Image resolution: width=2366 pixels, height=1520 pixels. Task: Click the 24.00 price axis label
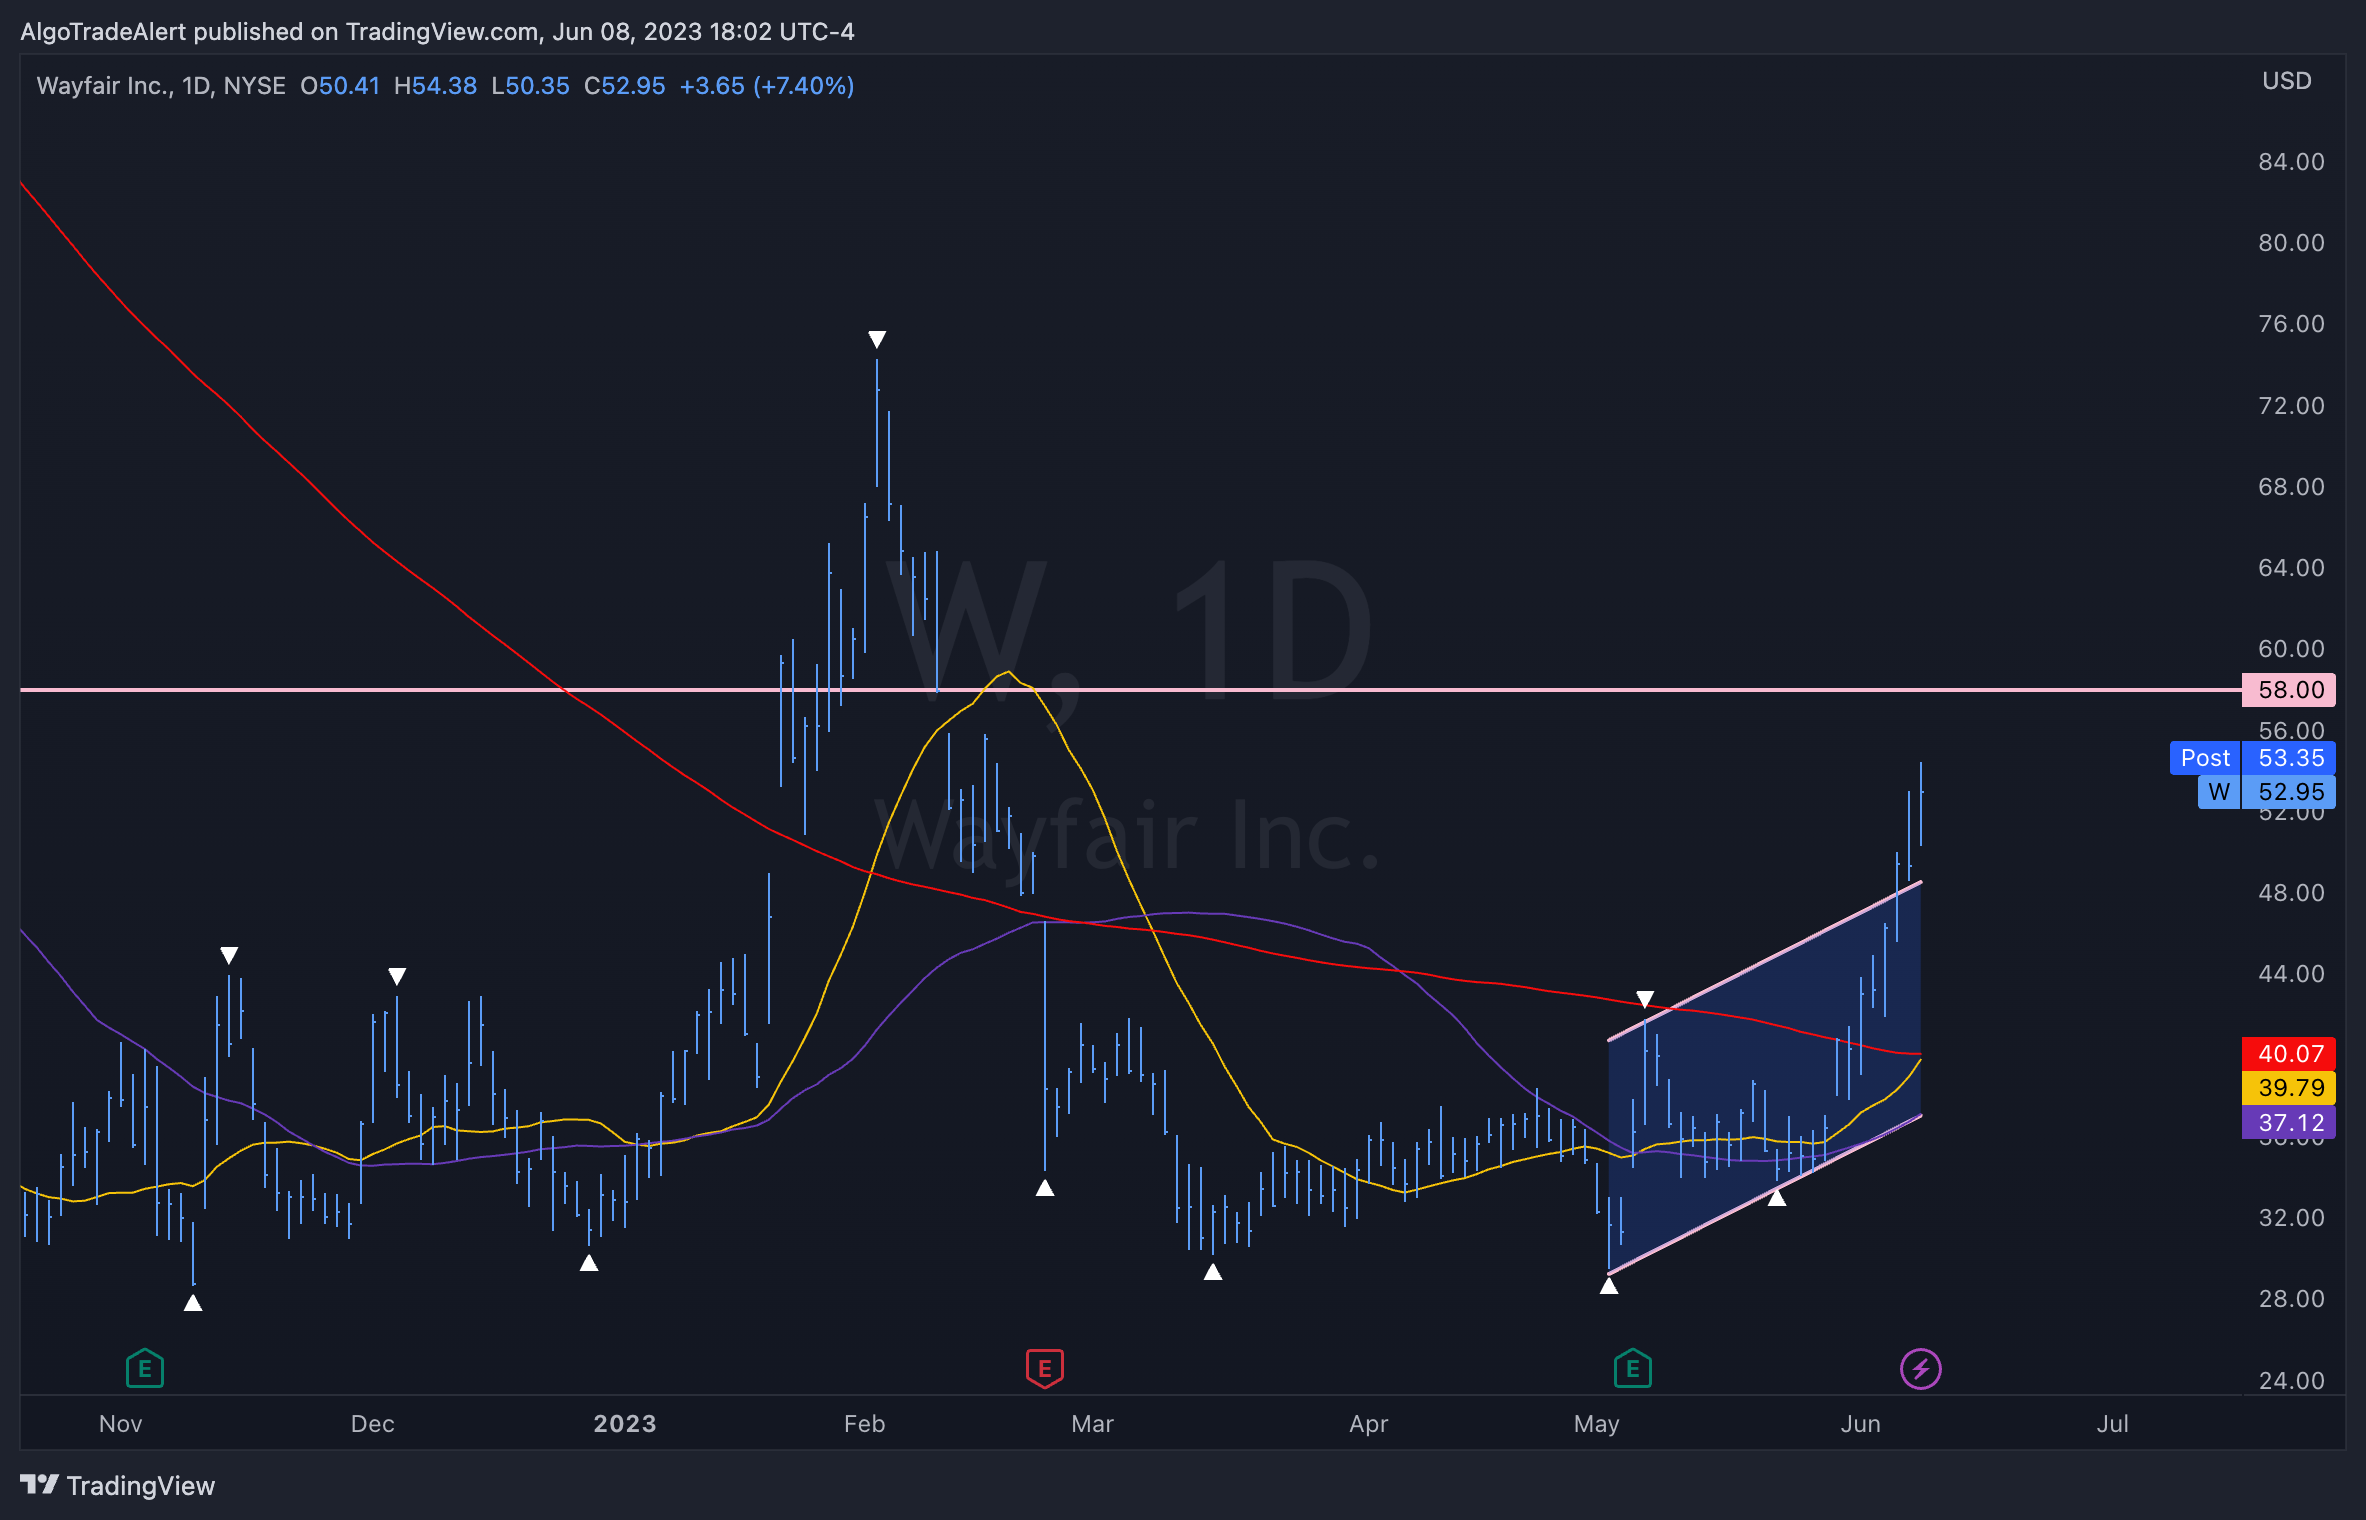click(2291, 1380)
